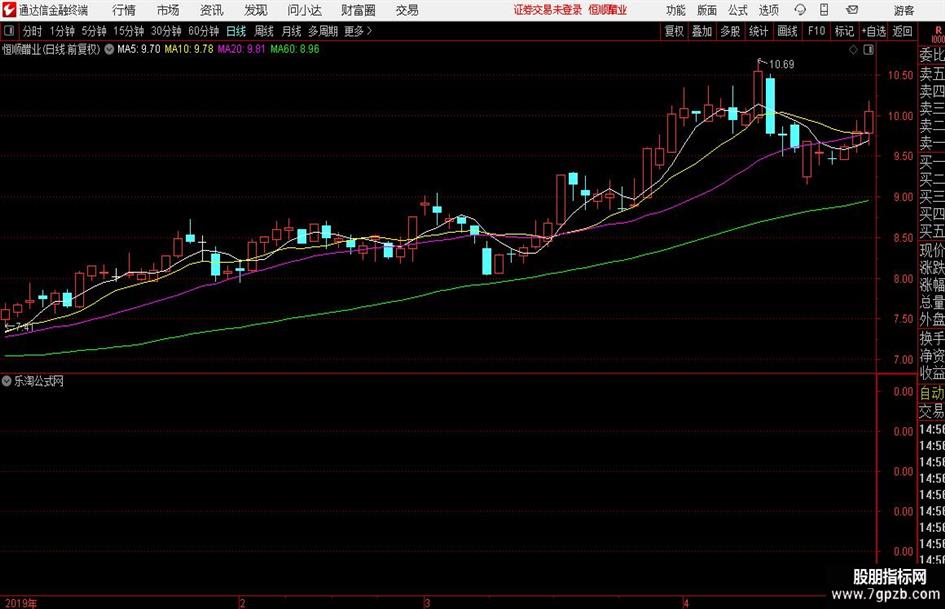The image size is (945, 609).
Task: Click the 9.00 price axis label
Action: 903,197
